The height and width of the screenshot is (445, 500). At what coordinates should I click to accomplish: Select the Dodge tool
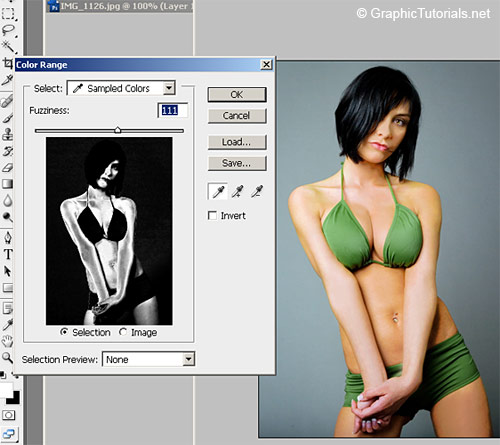pyautogui.click(x=7, y=217)
